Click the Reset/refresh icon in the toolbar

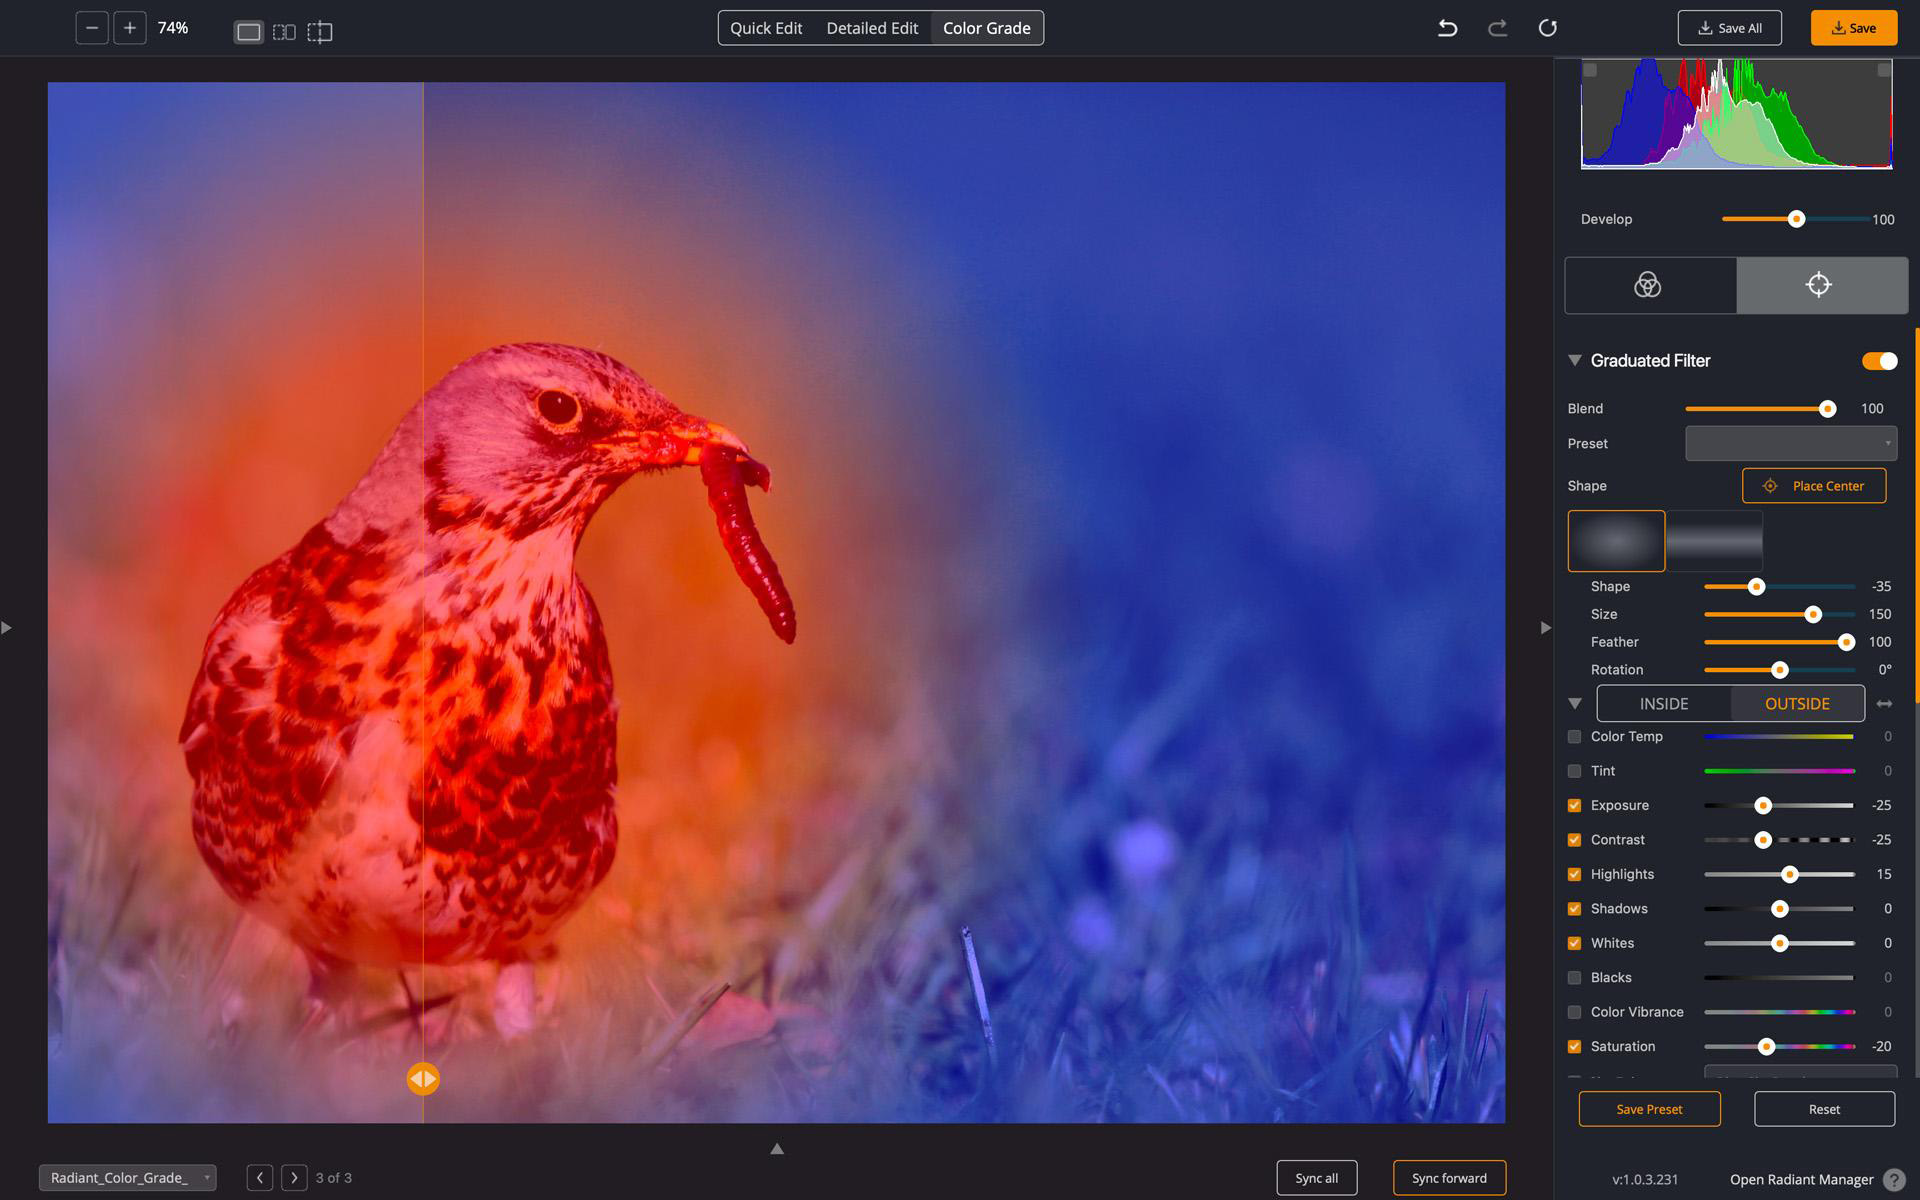[1549, 28]
